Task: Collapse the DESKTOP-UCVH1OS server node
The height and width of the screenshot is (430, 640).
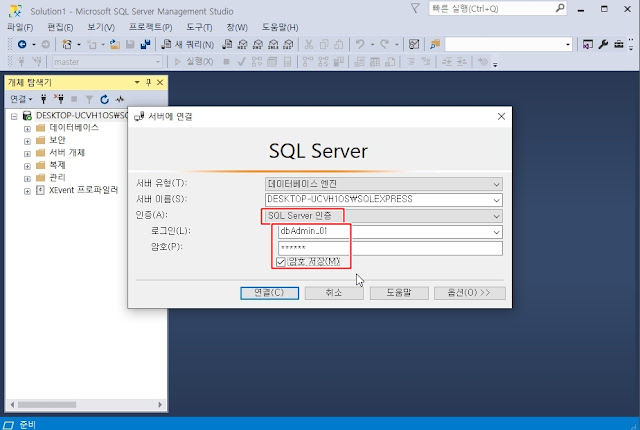Action: click(x=14, y=116)
